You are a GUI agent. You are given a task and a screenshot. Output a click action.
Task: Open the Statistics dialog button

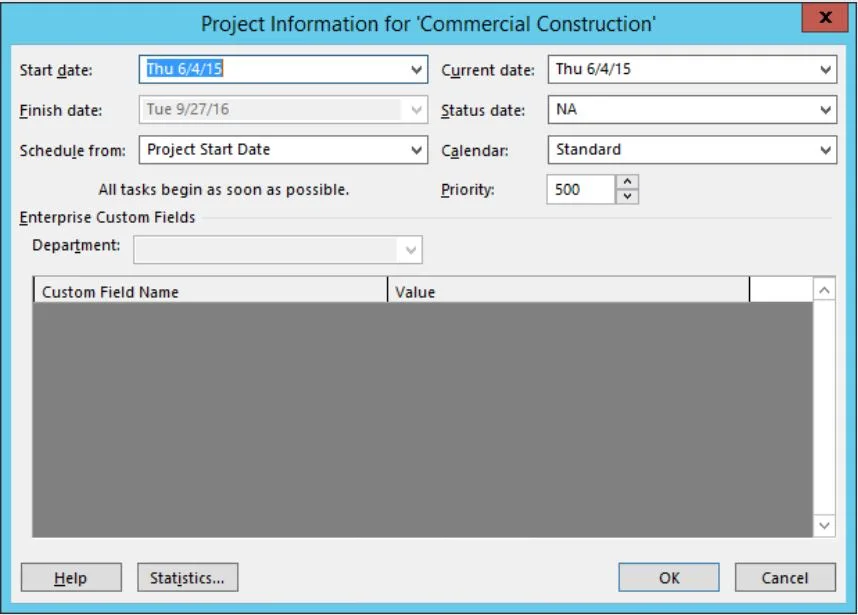(x=187, y=577)
